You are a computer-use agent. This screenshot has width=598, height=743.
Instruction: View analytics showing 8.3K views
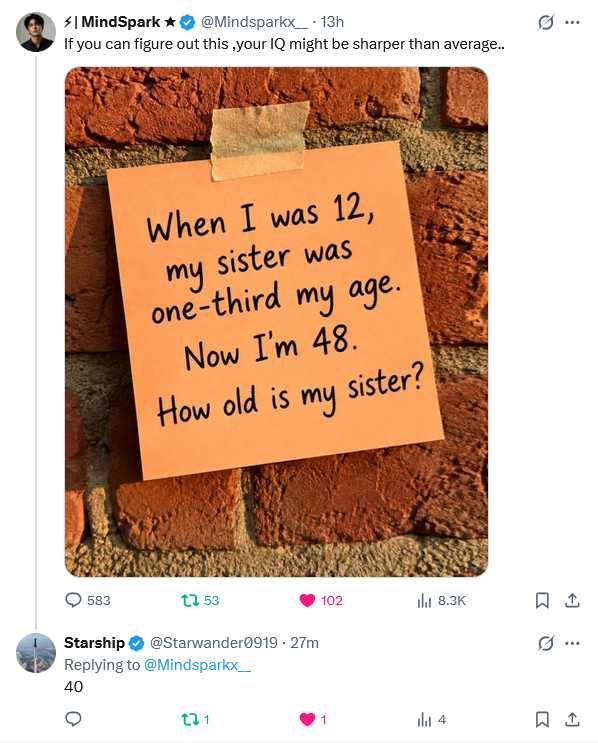[x=442, y=601]
